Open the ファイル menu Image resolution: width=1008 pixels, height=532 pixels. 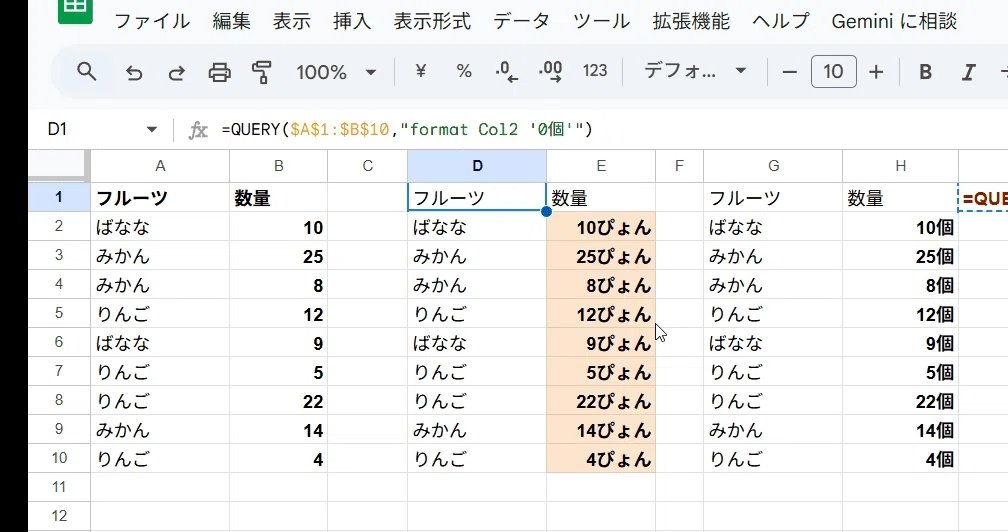[152, 21]
